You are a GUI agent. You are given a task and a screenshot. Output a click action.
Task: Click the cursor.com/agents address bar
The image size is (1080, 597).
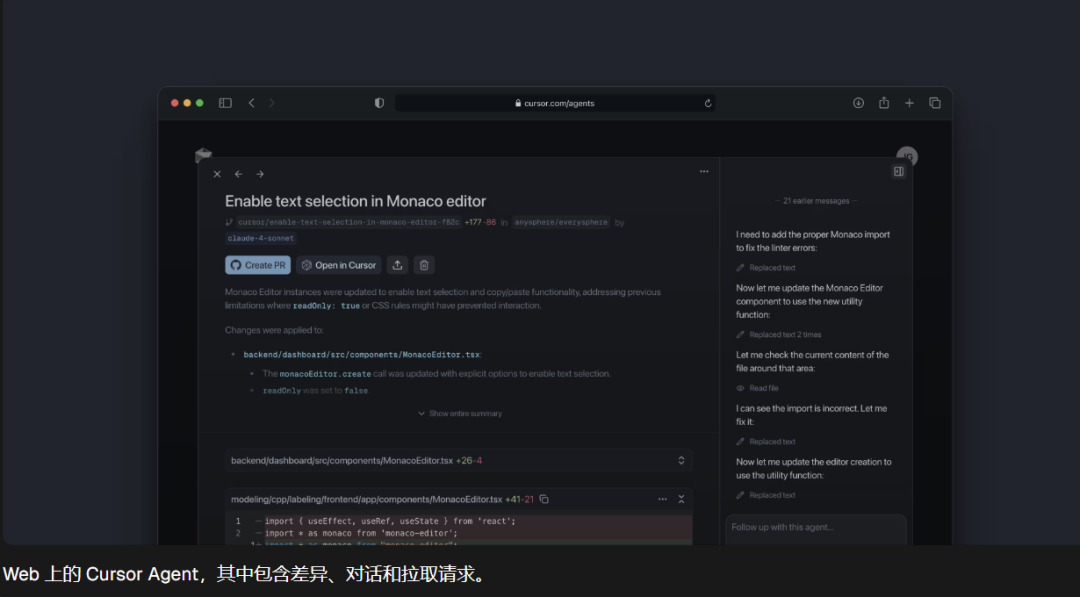554,103
